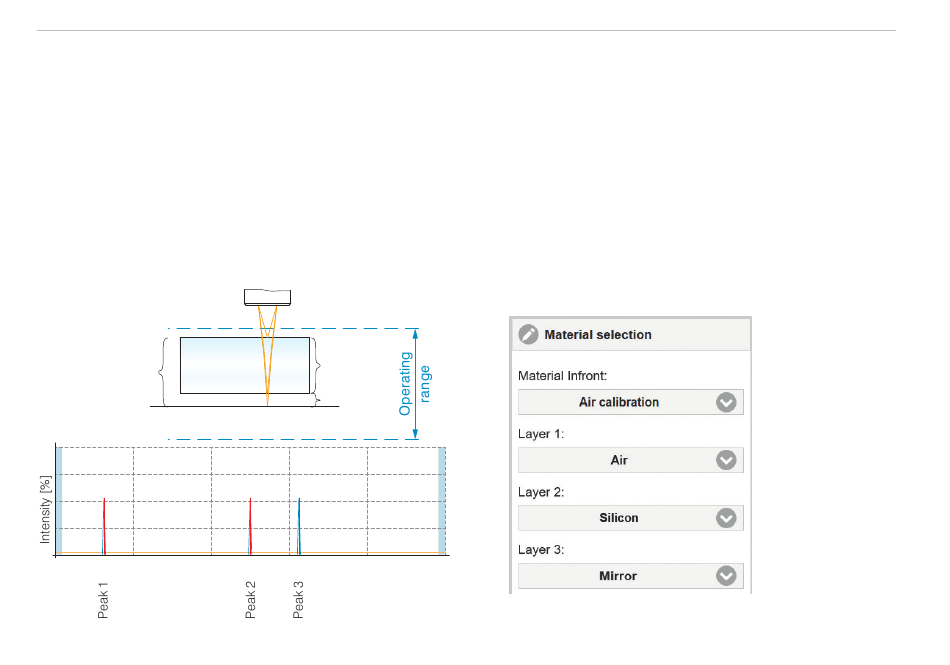Click the Silicon value text
This screenshot has height=665, width=950.
click(619, 518)
